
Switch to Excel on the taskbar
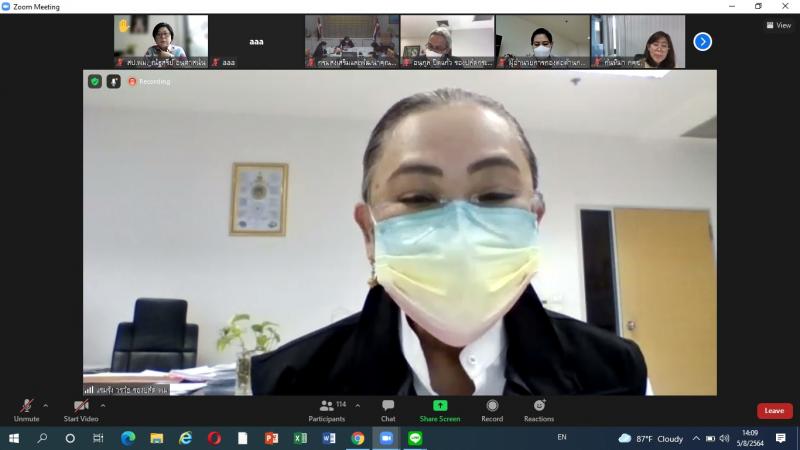click(x=300, y=438)
